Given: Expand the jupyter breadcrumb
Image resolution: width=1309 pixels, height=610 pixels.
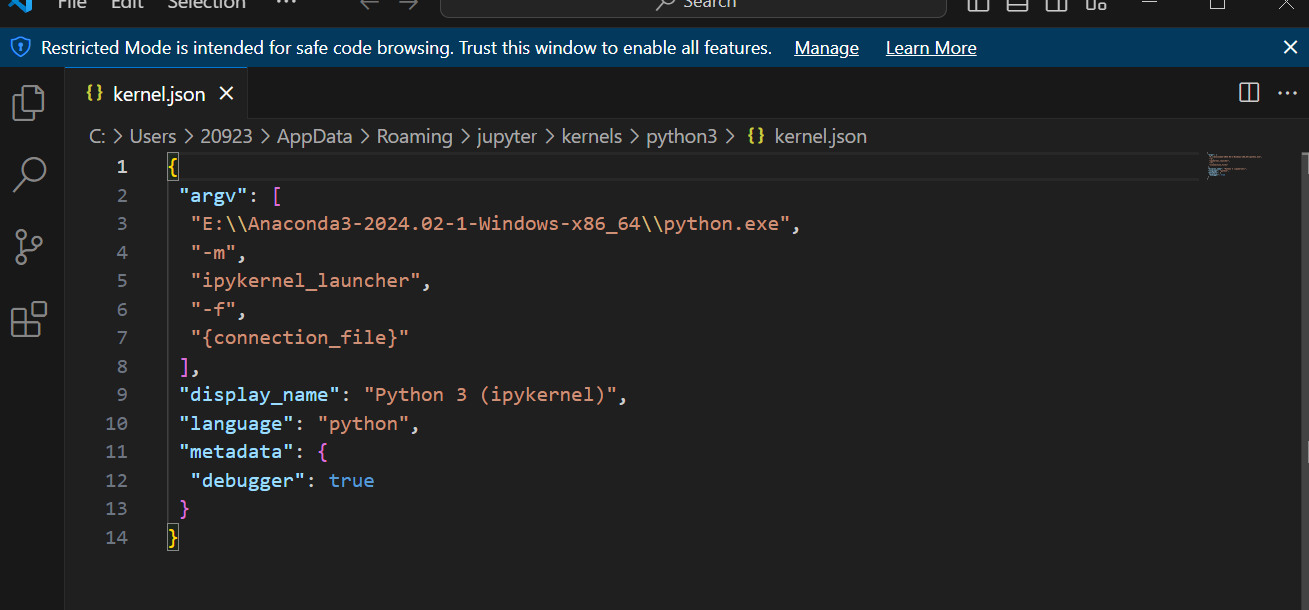Looking at the screenshot, I should point(507,136).
